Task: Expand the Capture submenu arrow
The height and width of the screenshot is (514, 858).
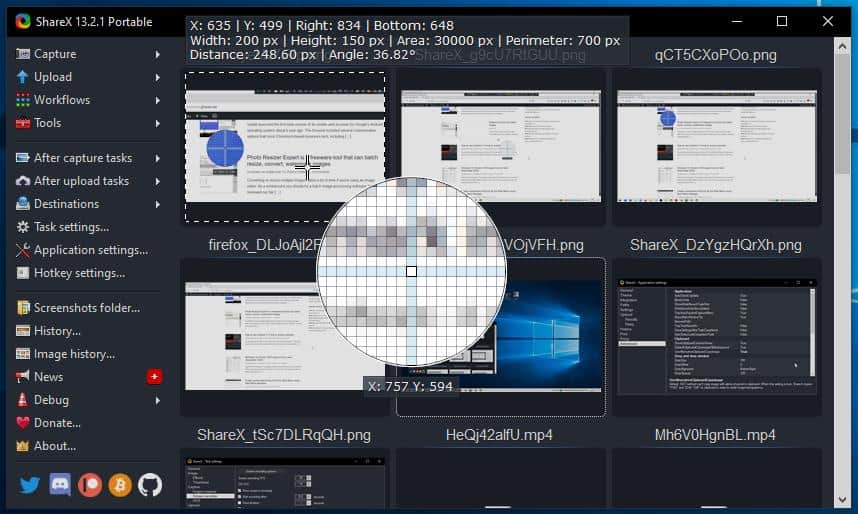Action: [x=158, y=54]
